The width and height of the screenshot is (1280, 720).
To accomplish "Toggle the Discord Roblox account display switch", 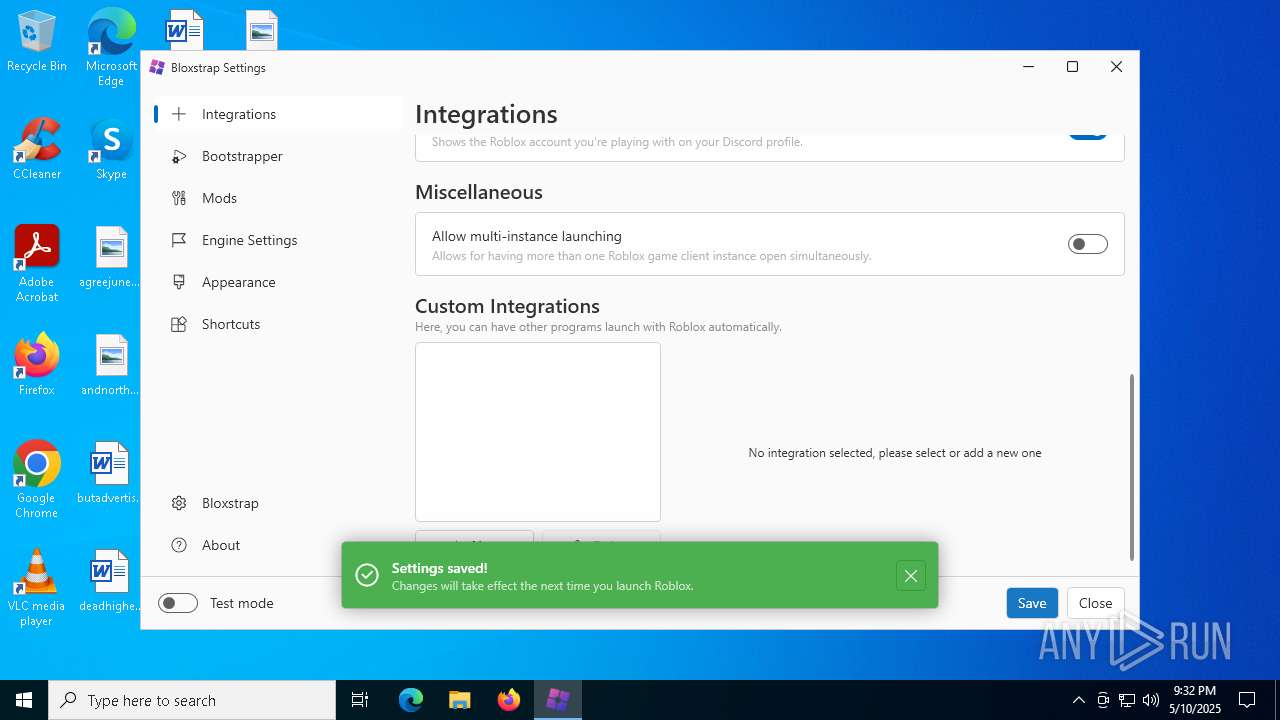I will click(1088, 135).
